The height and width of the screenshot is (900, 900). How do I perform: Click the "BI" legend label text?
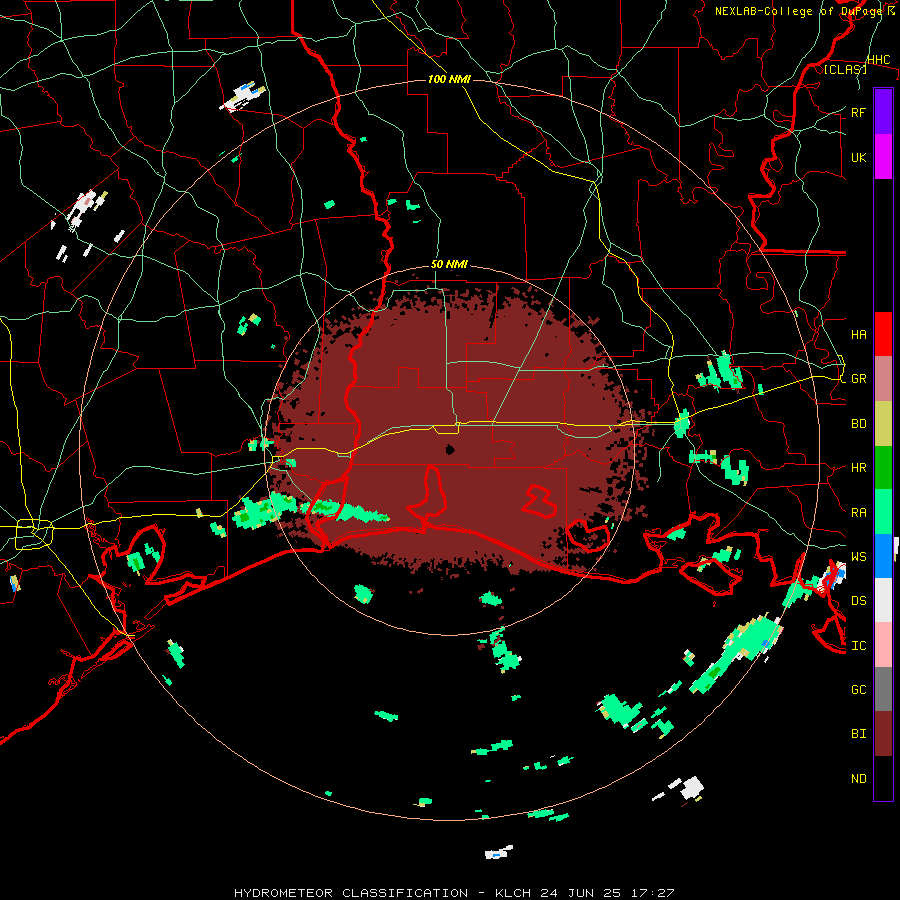[858, 734]
